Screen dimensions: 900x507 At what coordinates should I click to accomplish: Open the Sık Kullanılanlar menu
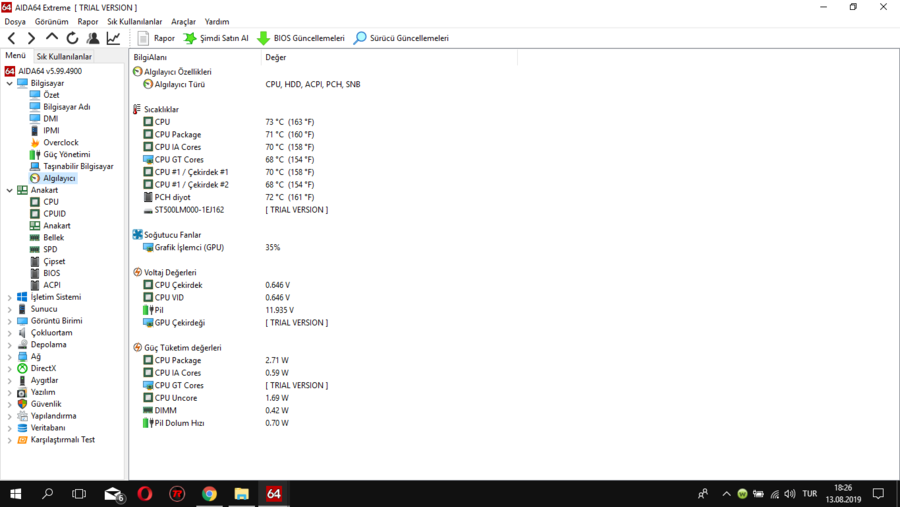[x=134, y=22]
